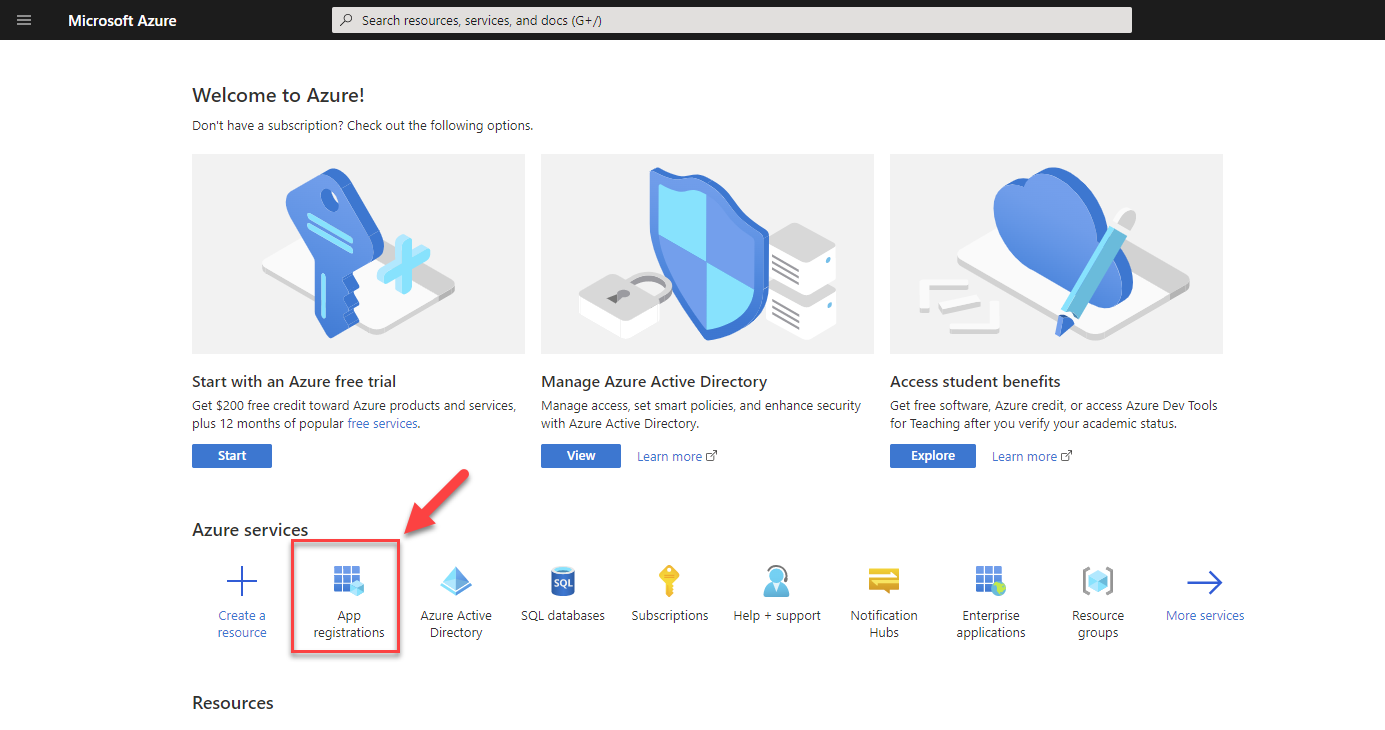This screenshot has width=1385, height=730.
Task: Click the Don't have a subscription text
Action: [362, 126]
